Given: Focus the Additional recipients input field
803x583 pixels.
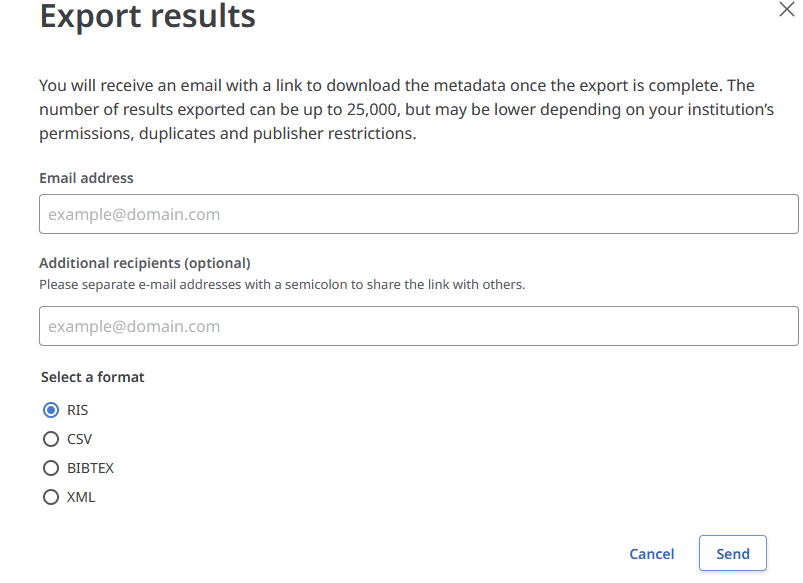Looking at the screenshot, I should click(x=418, y=326).
